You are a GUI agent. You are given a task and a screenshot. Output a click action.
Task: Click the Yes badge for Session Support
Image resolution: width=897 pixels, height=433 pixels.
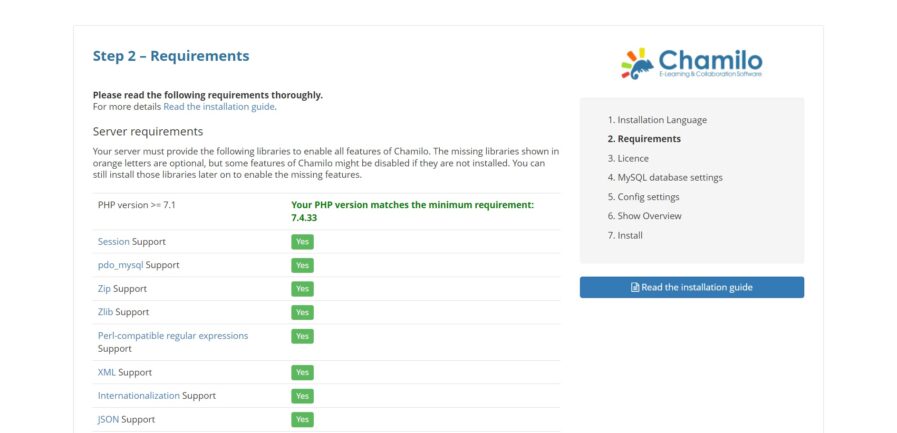coord(302,242)
